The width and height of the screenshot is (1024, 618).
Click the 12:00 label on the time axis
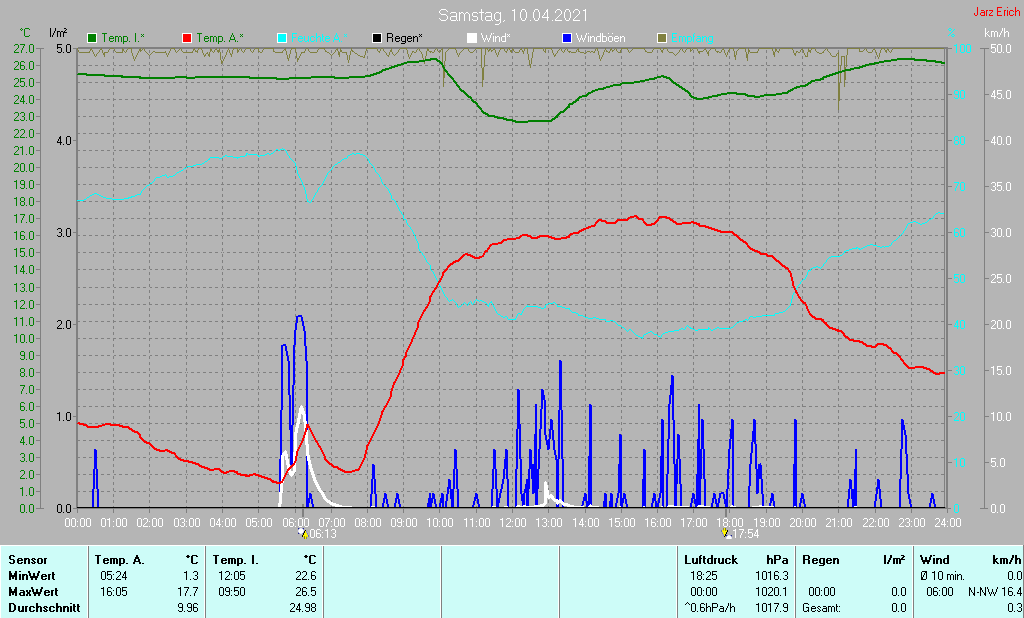click(x=513, y=523)
